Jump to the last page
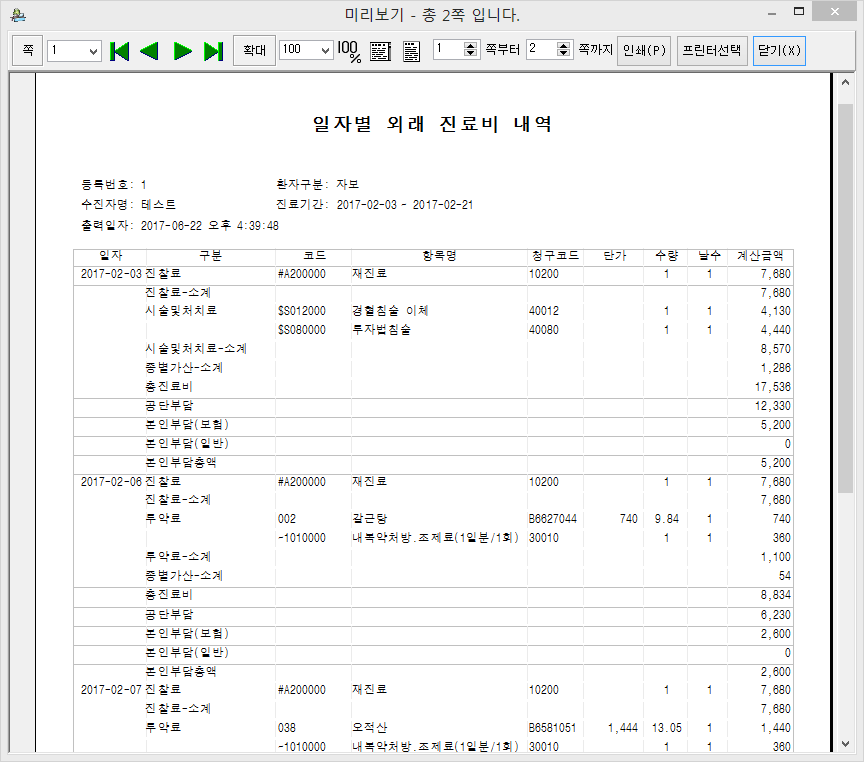 213,50
